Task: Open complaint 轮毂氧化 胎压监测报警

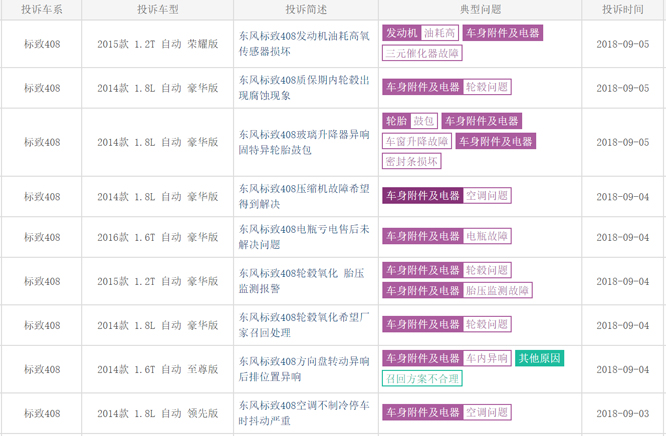Action: (x=302, y=281)
